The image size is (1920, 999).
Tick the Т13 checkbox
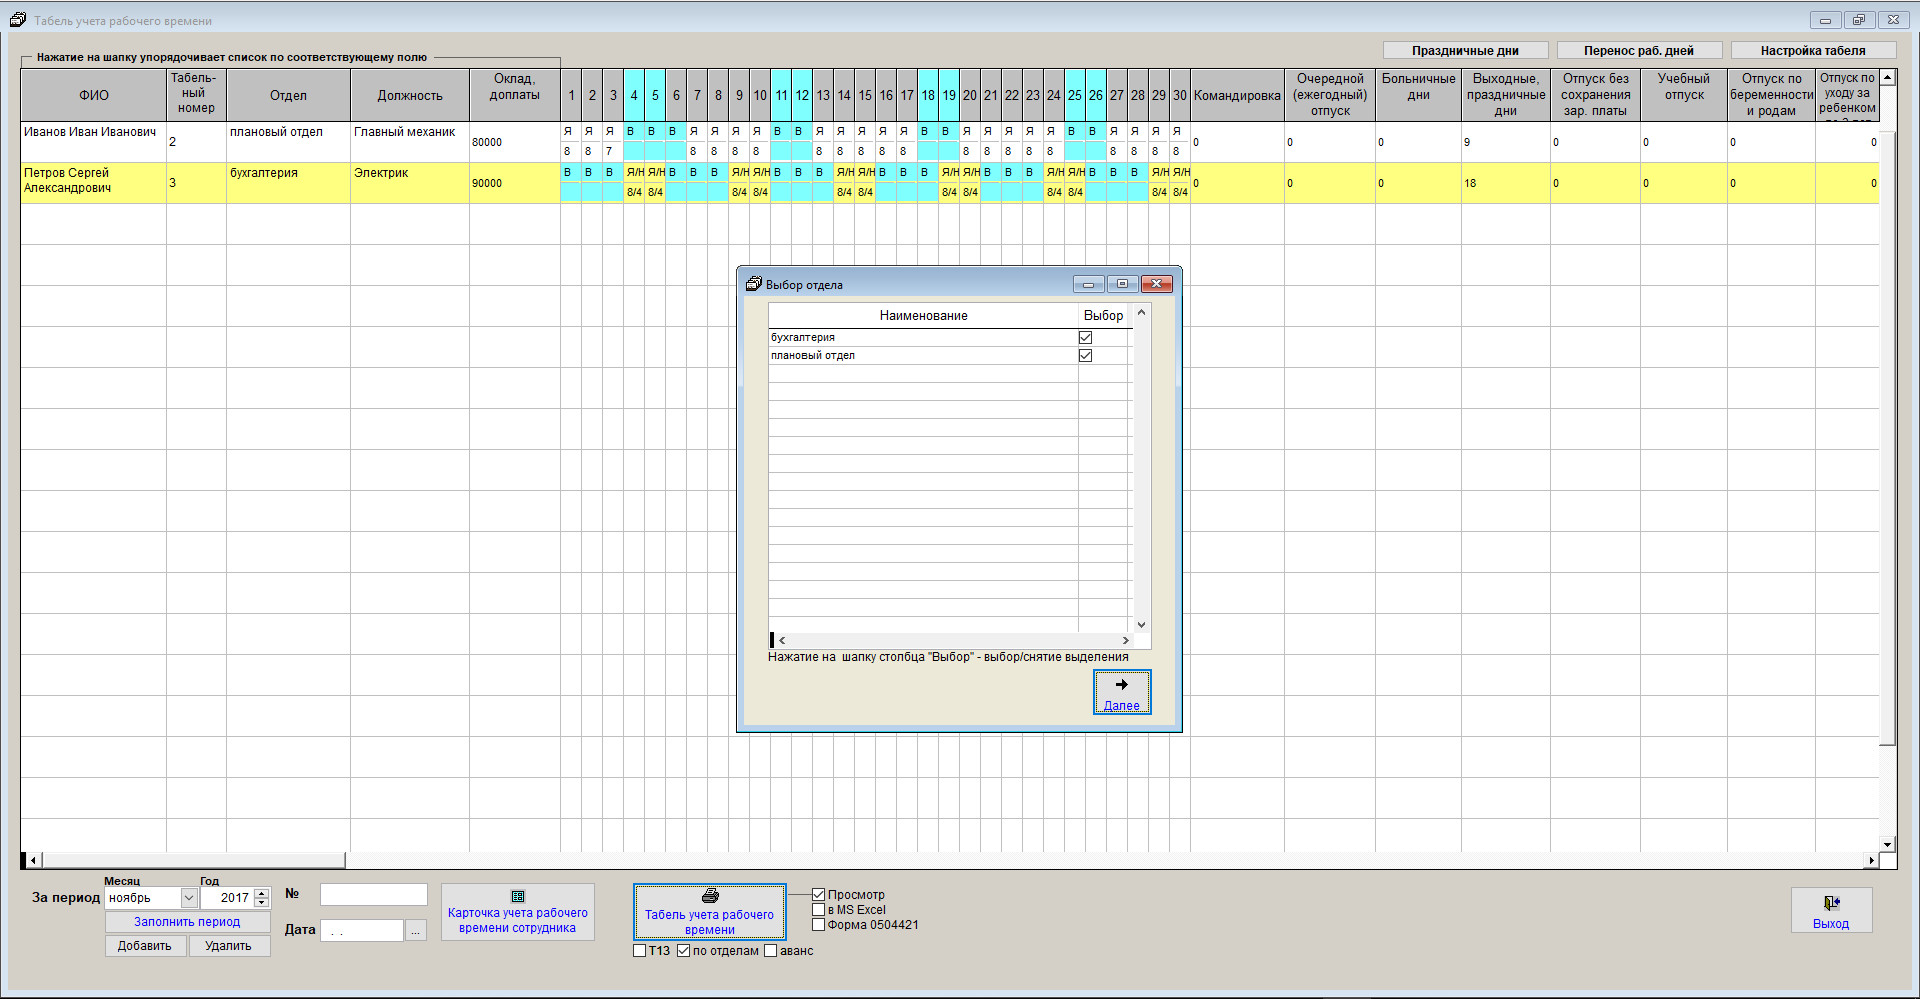pos(640,951)
